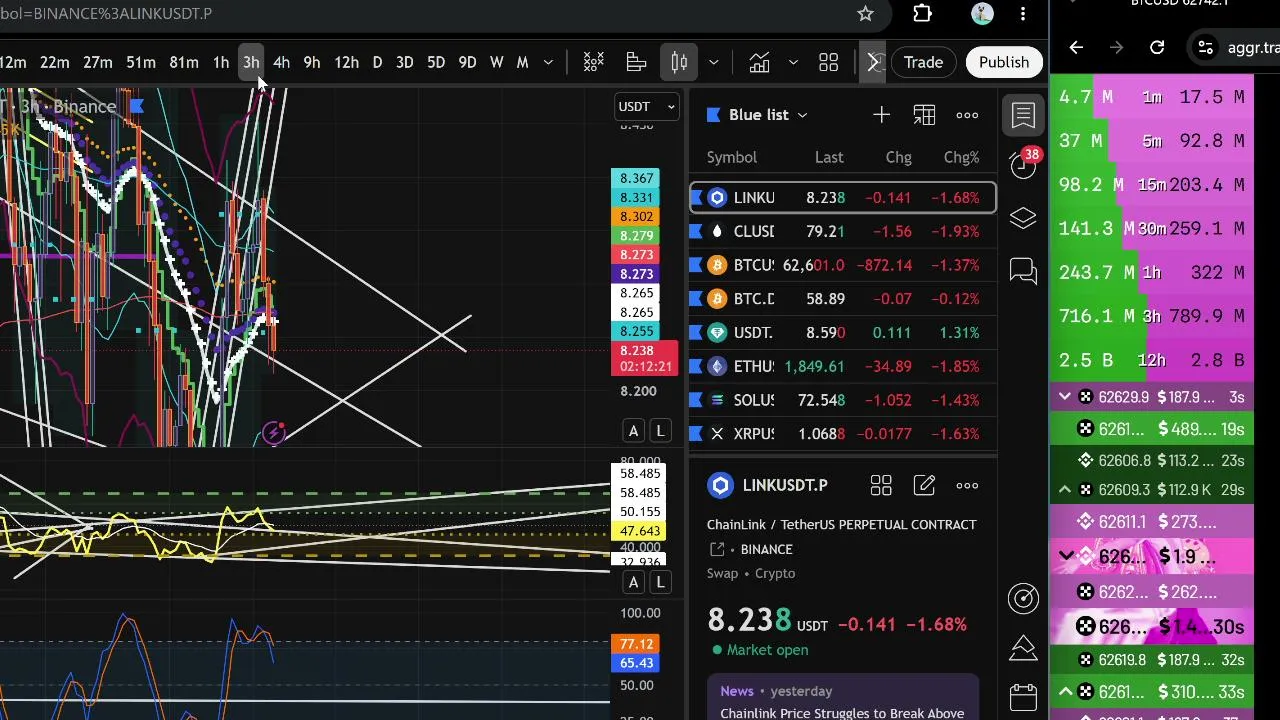Reload the aggr.trade window
1280x720 pixels.
[1157, 47]
